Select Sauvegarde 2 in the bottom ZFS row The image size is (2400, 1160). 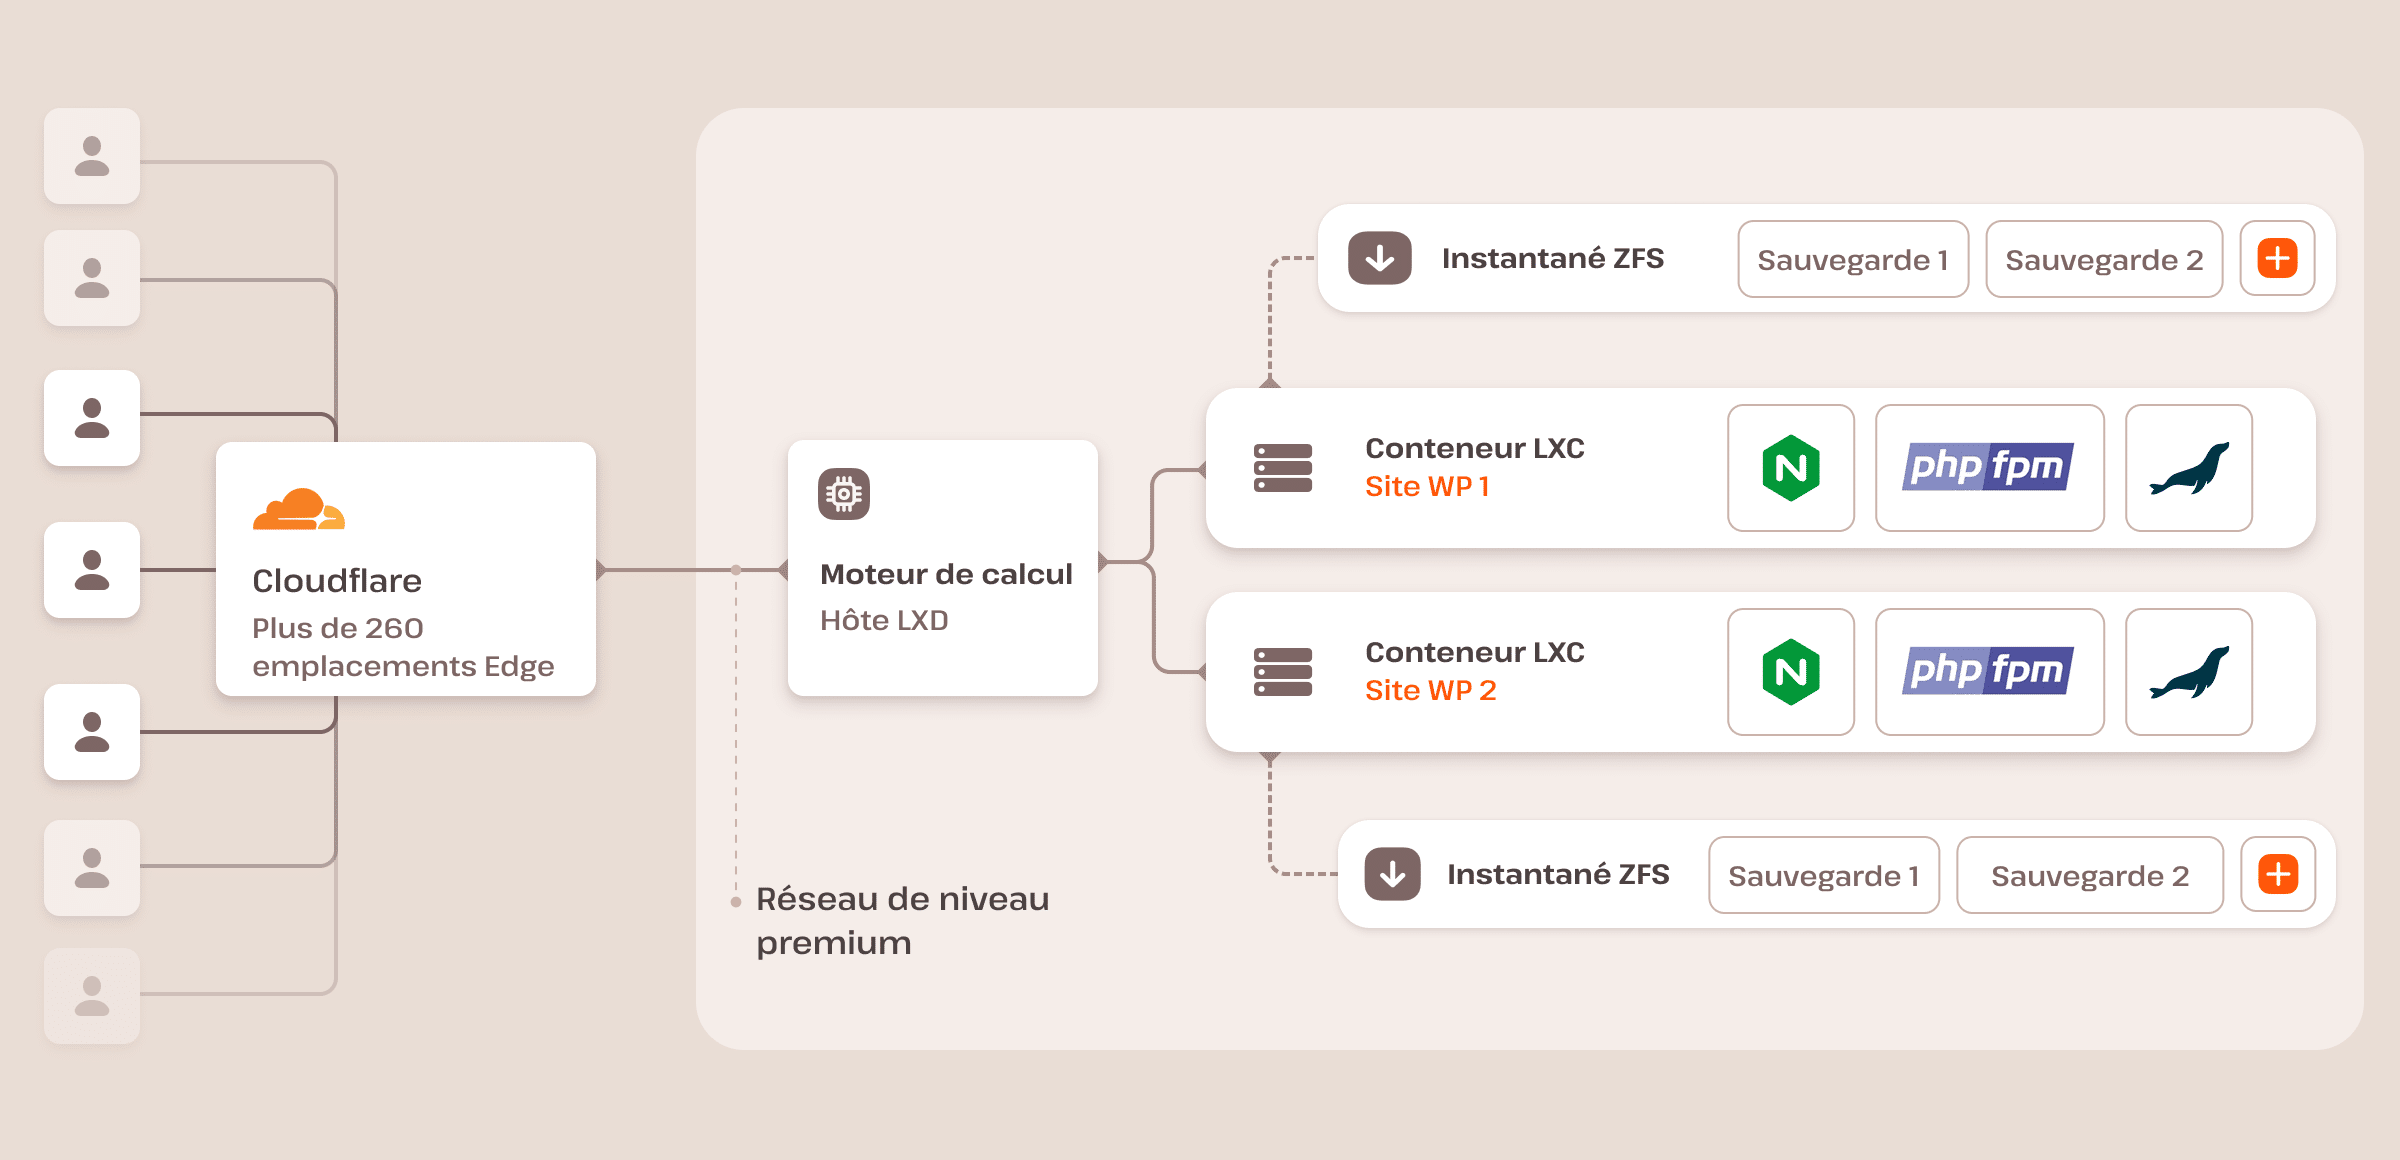[x=2089, y=876]
